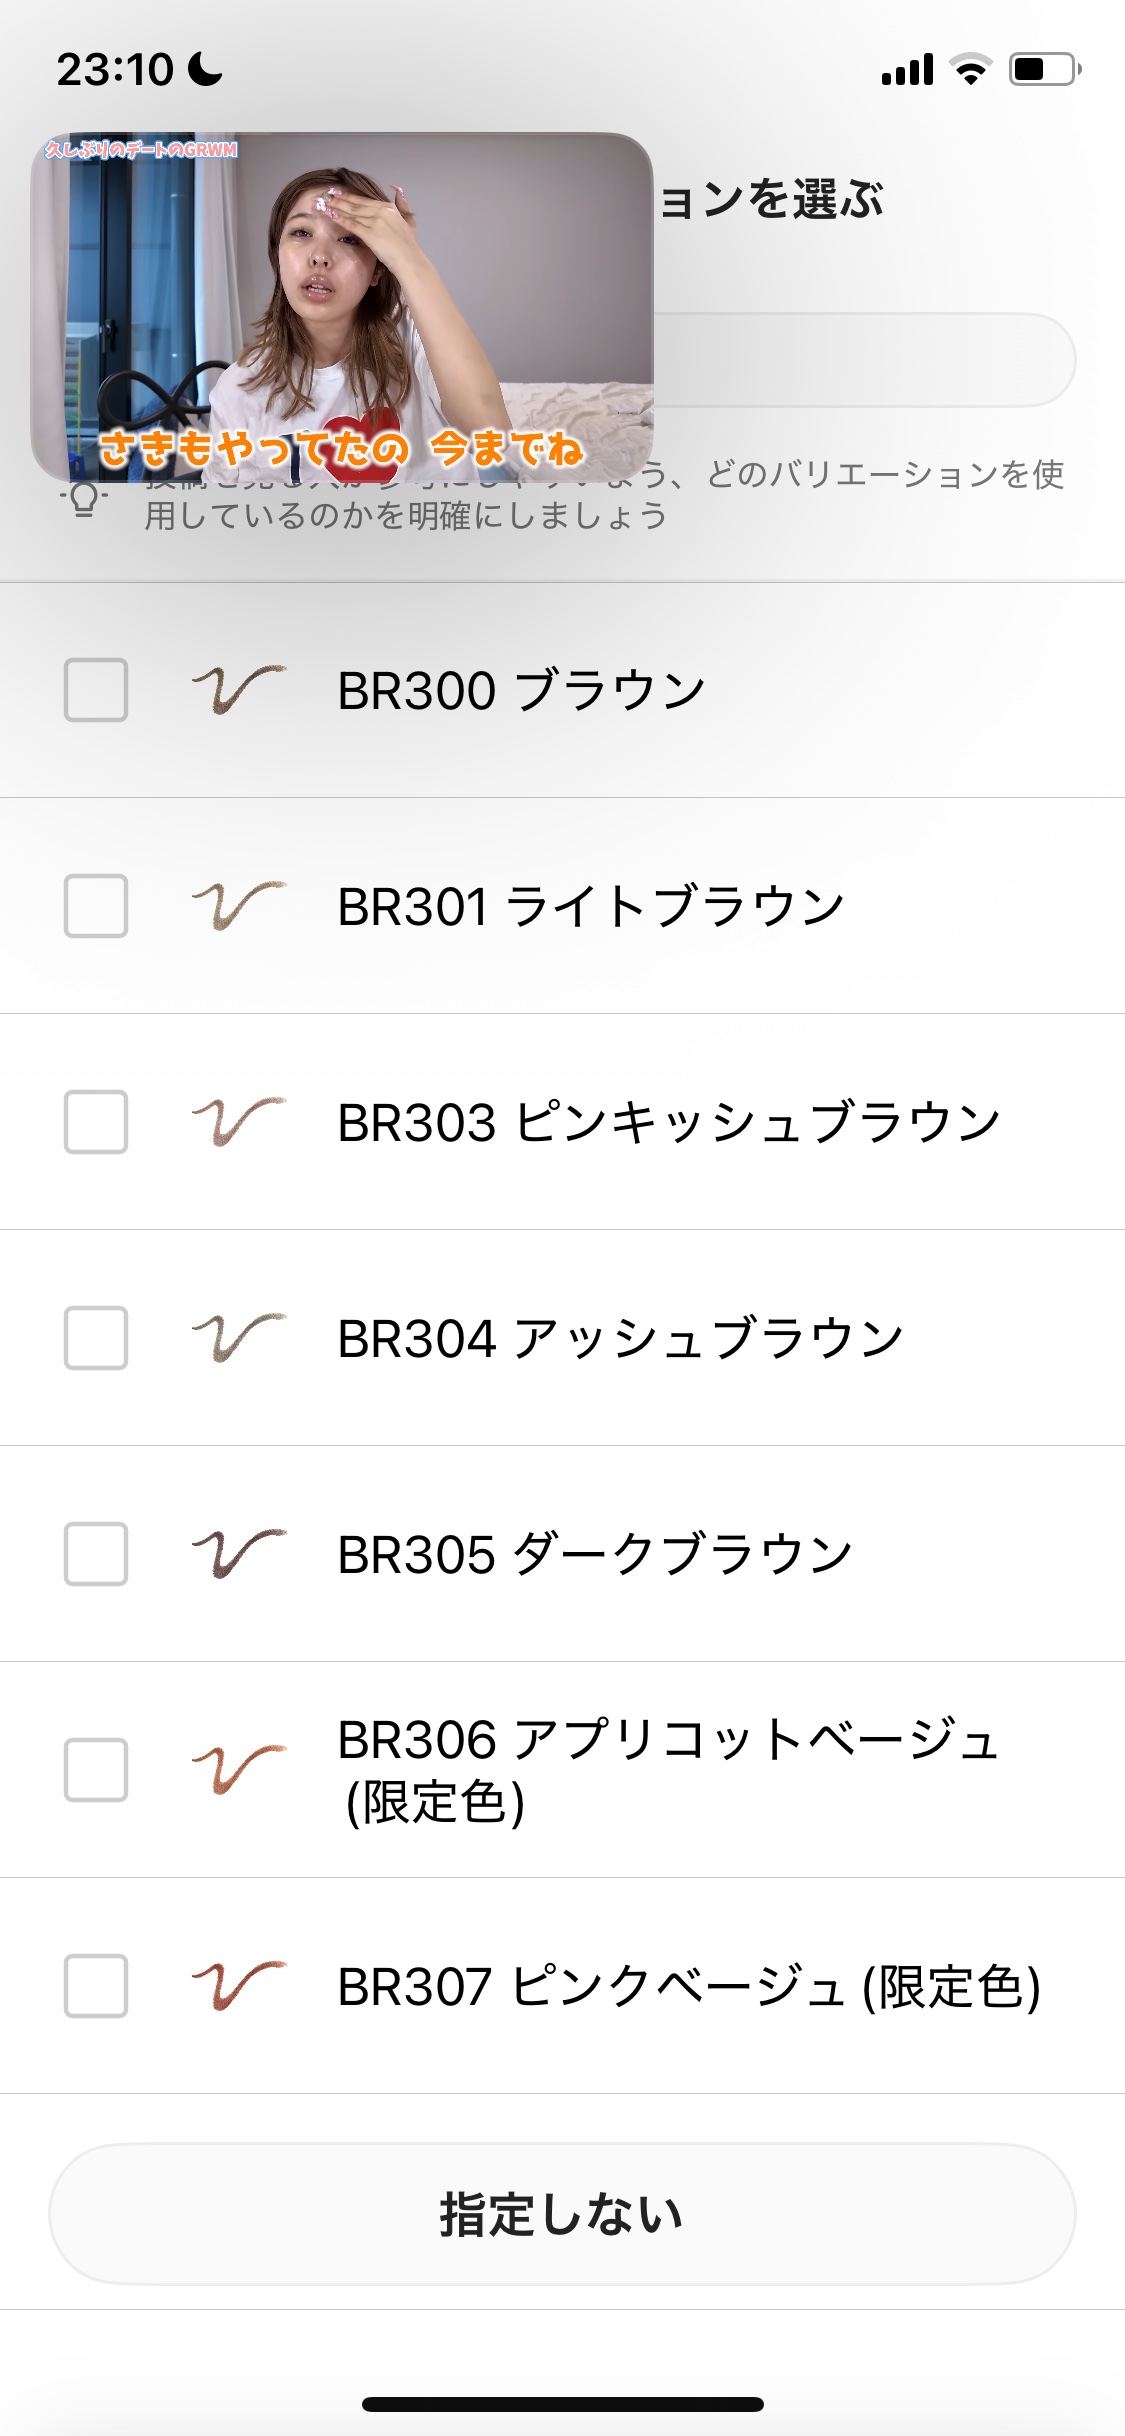Tap the BR301 light brown swatch icon
The width and height of the screenshot is (1125, 2436).
pos(238,906)
